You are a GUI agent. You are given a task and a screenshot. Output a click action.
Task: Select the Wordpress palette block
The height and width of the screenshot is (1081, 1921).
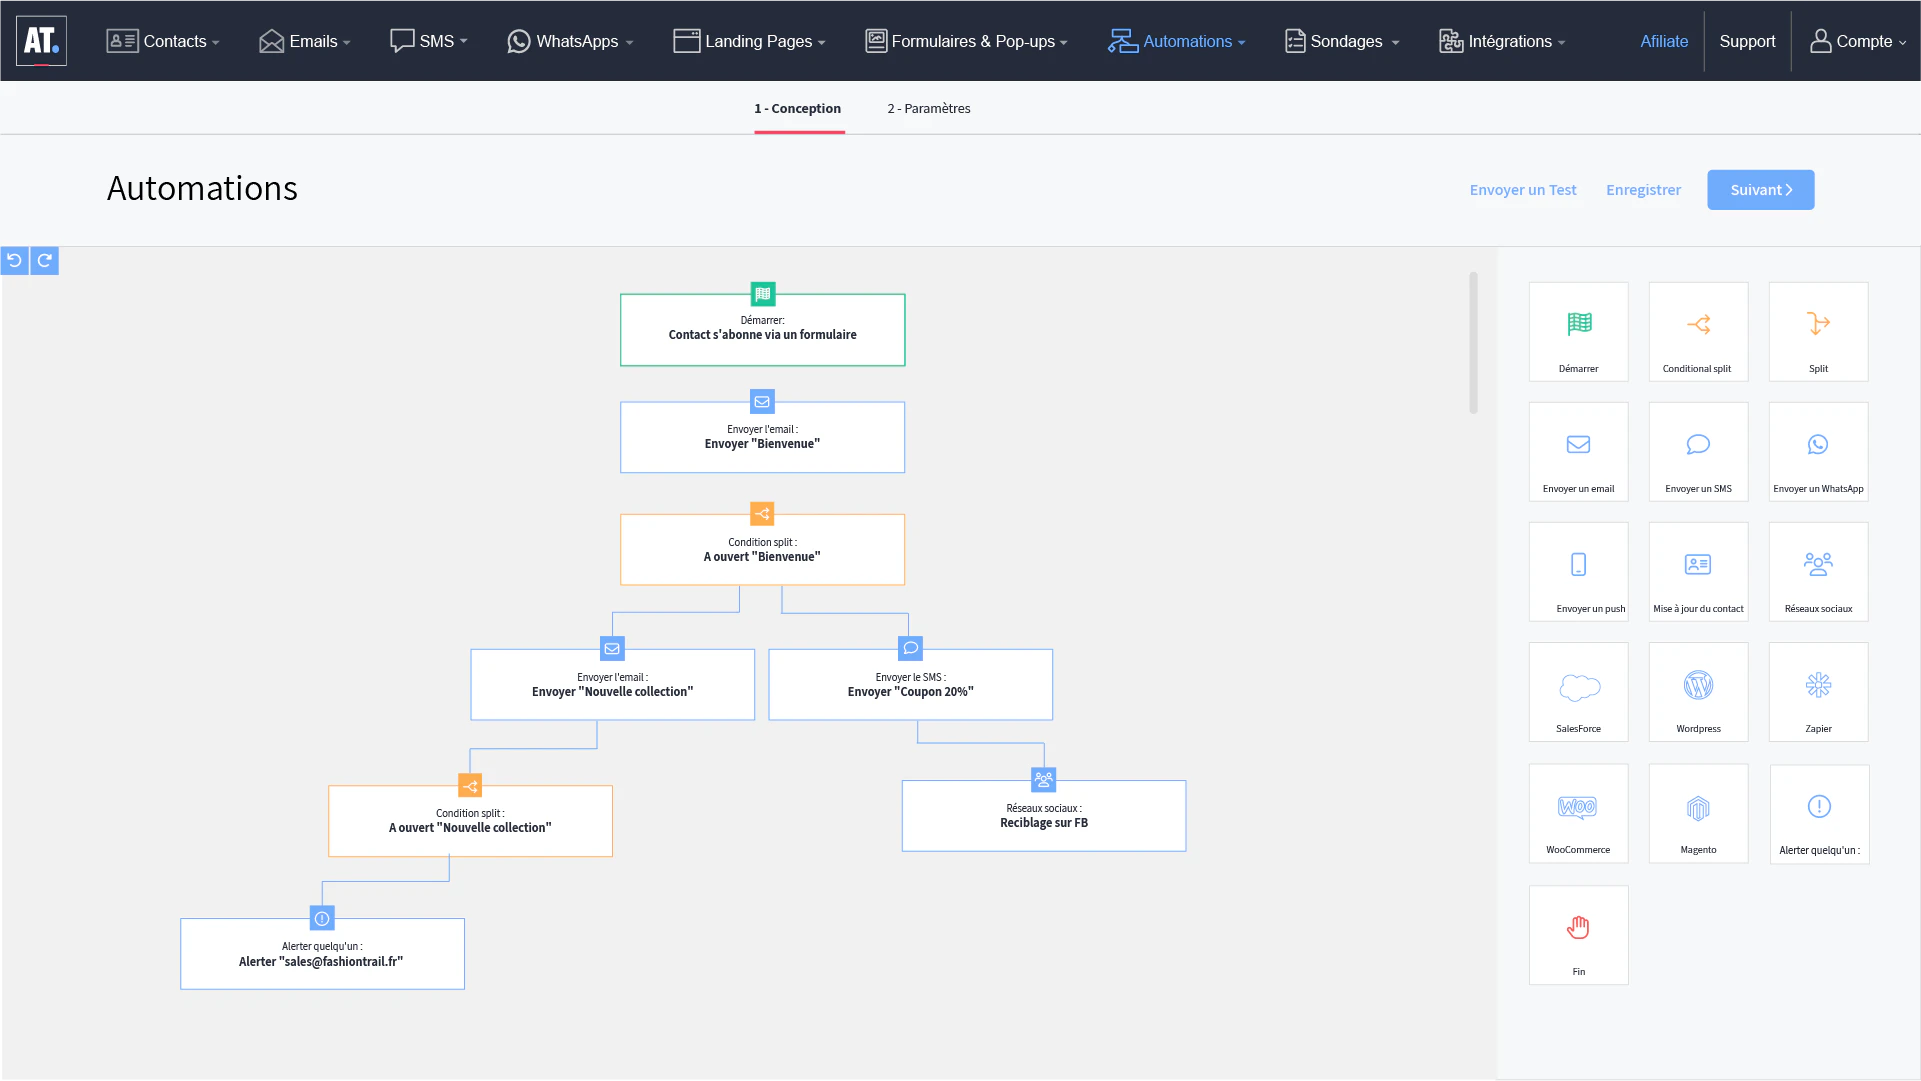click(1698, 692)
